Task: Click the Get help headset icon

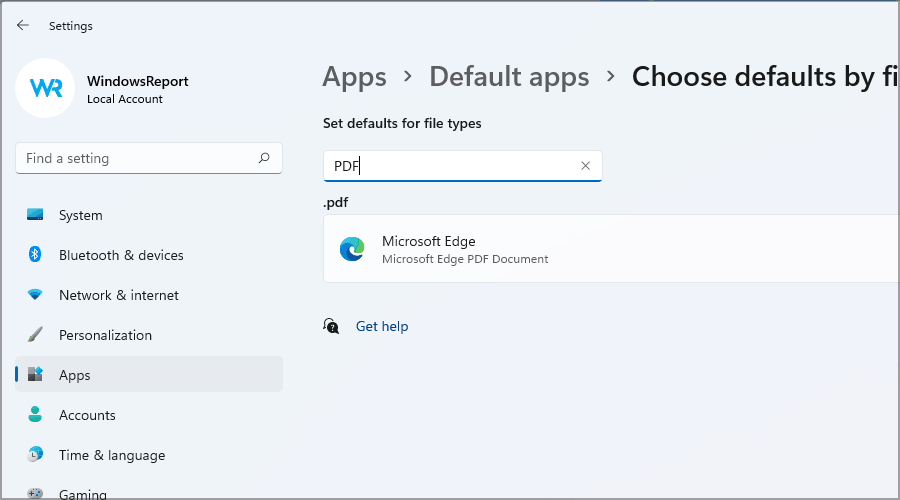Action: click(331, 326)
